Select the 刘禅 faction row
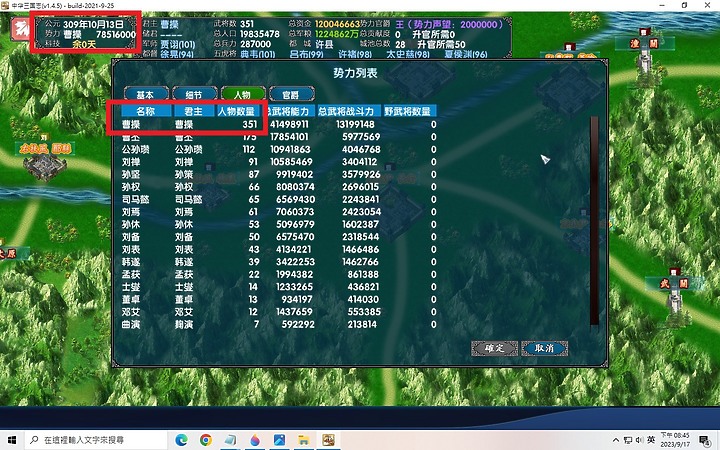This screenshot has height=450, width=720. pos(279,162)
